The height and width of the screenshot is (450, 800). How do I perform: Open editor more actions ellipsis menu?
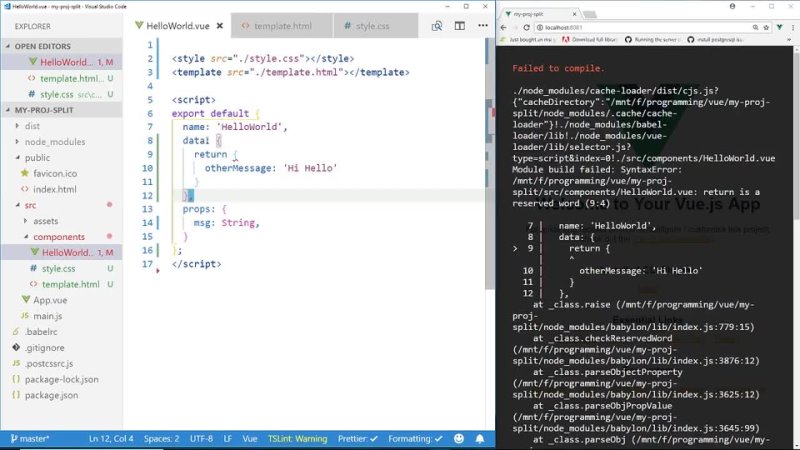pyautogui.click(x=483, y=26)
